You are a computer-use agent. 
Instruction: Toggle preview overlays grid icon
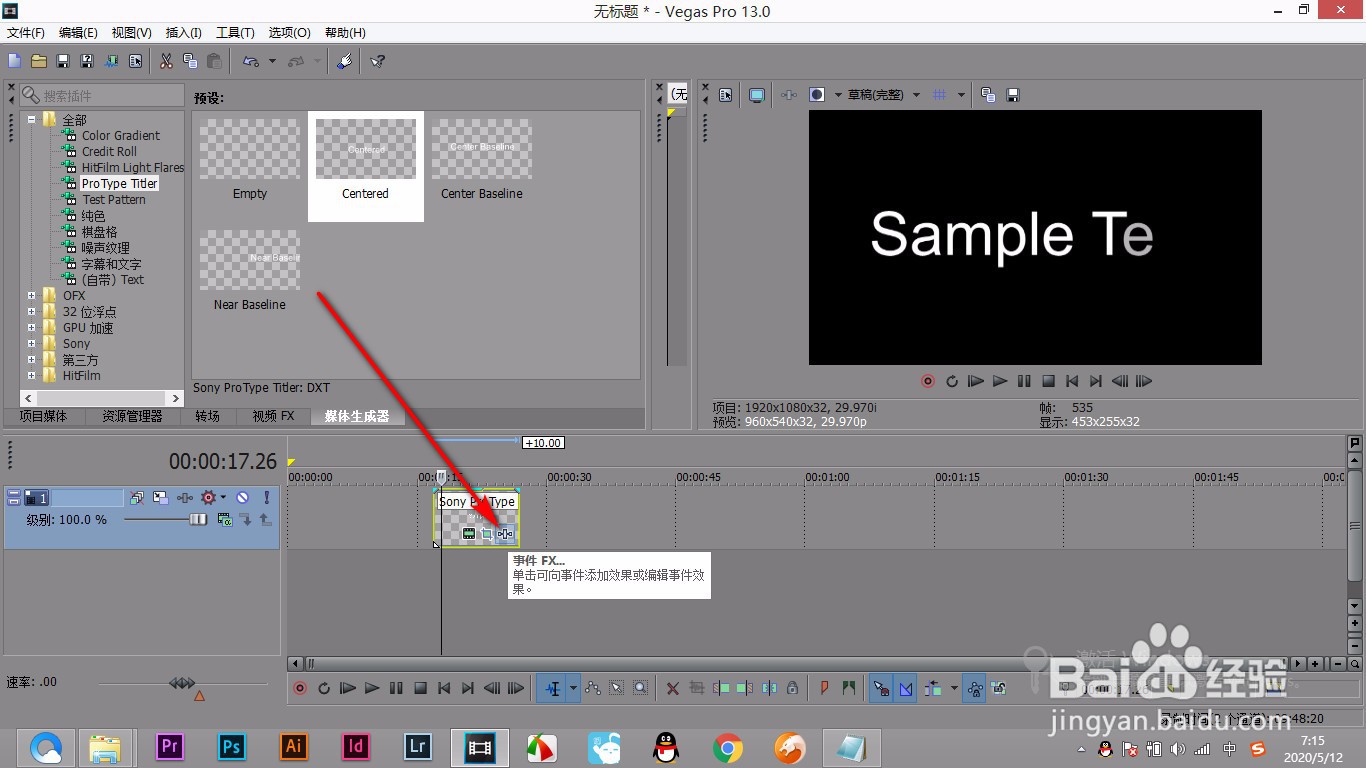pos(939,95)
